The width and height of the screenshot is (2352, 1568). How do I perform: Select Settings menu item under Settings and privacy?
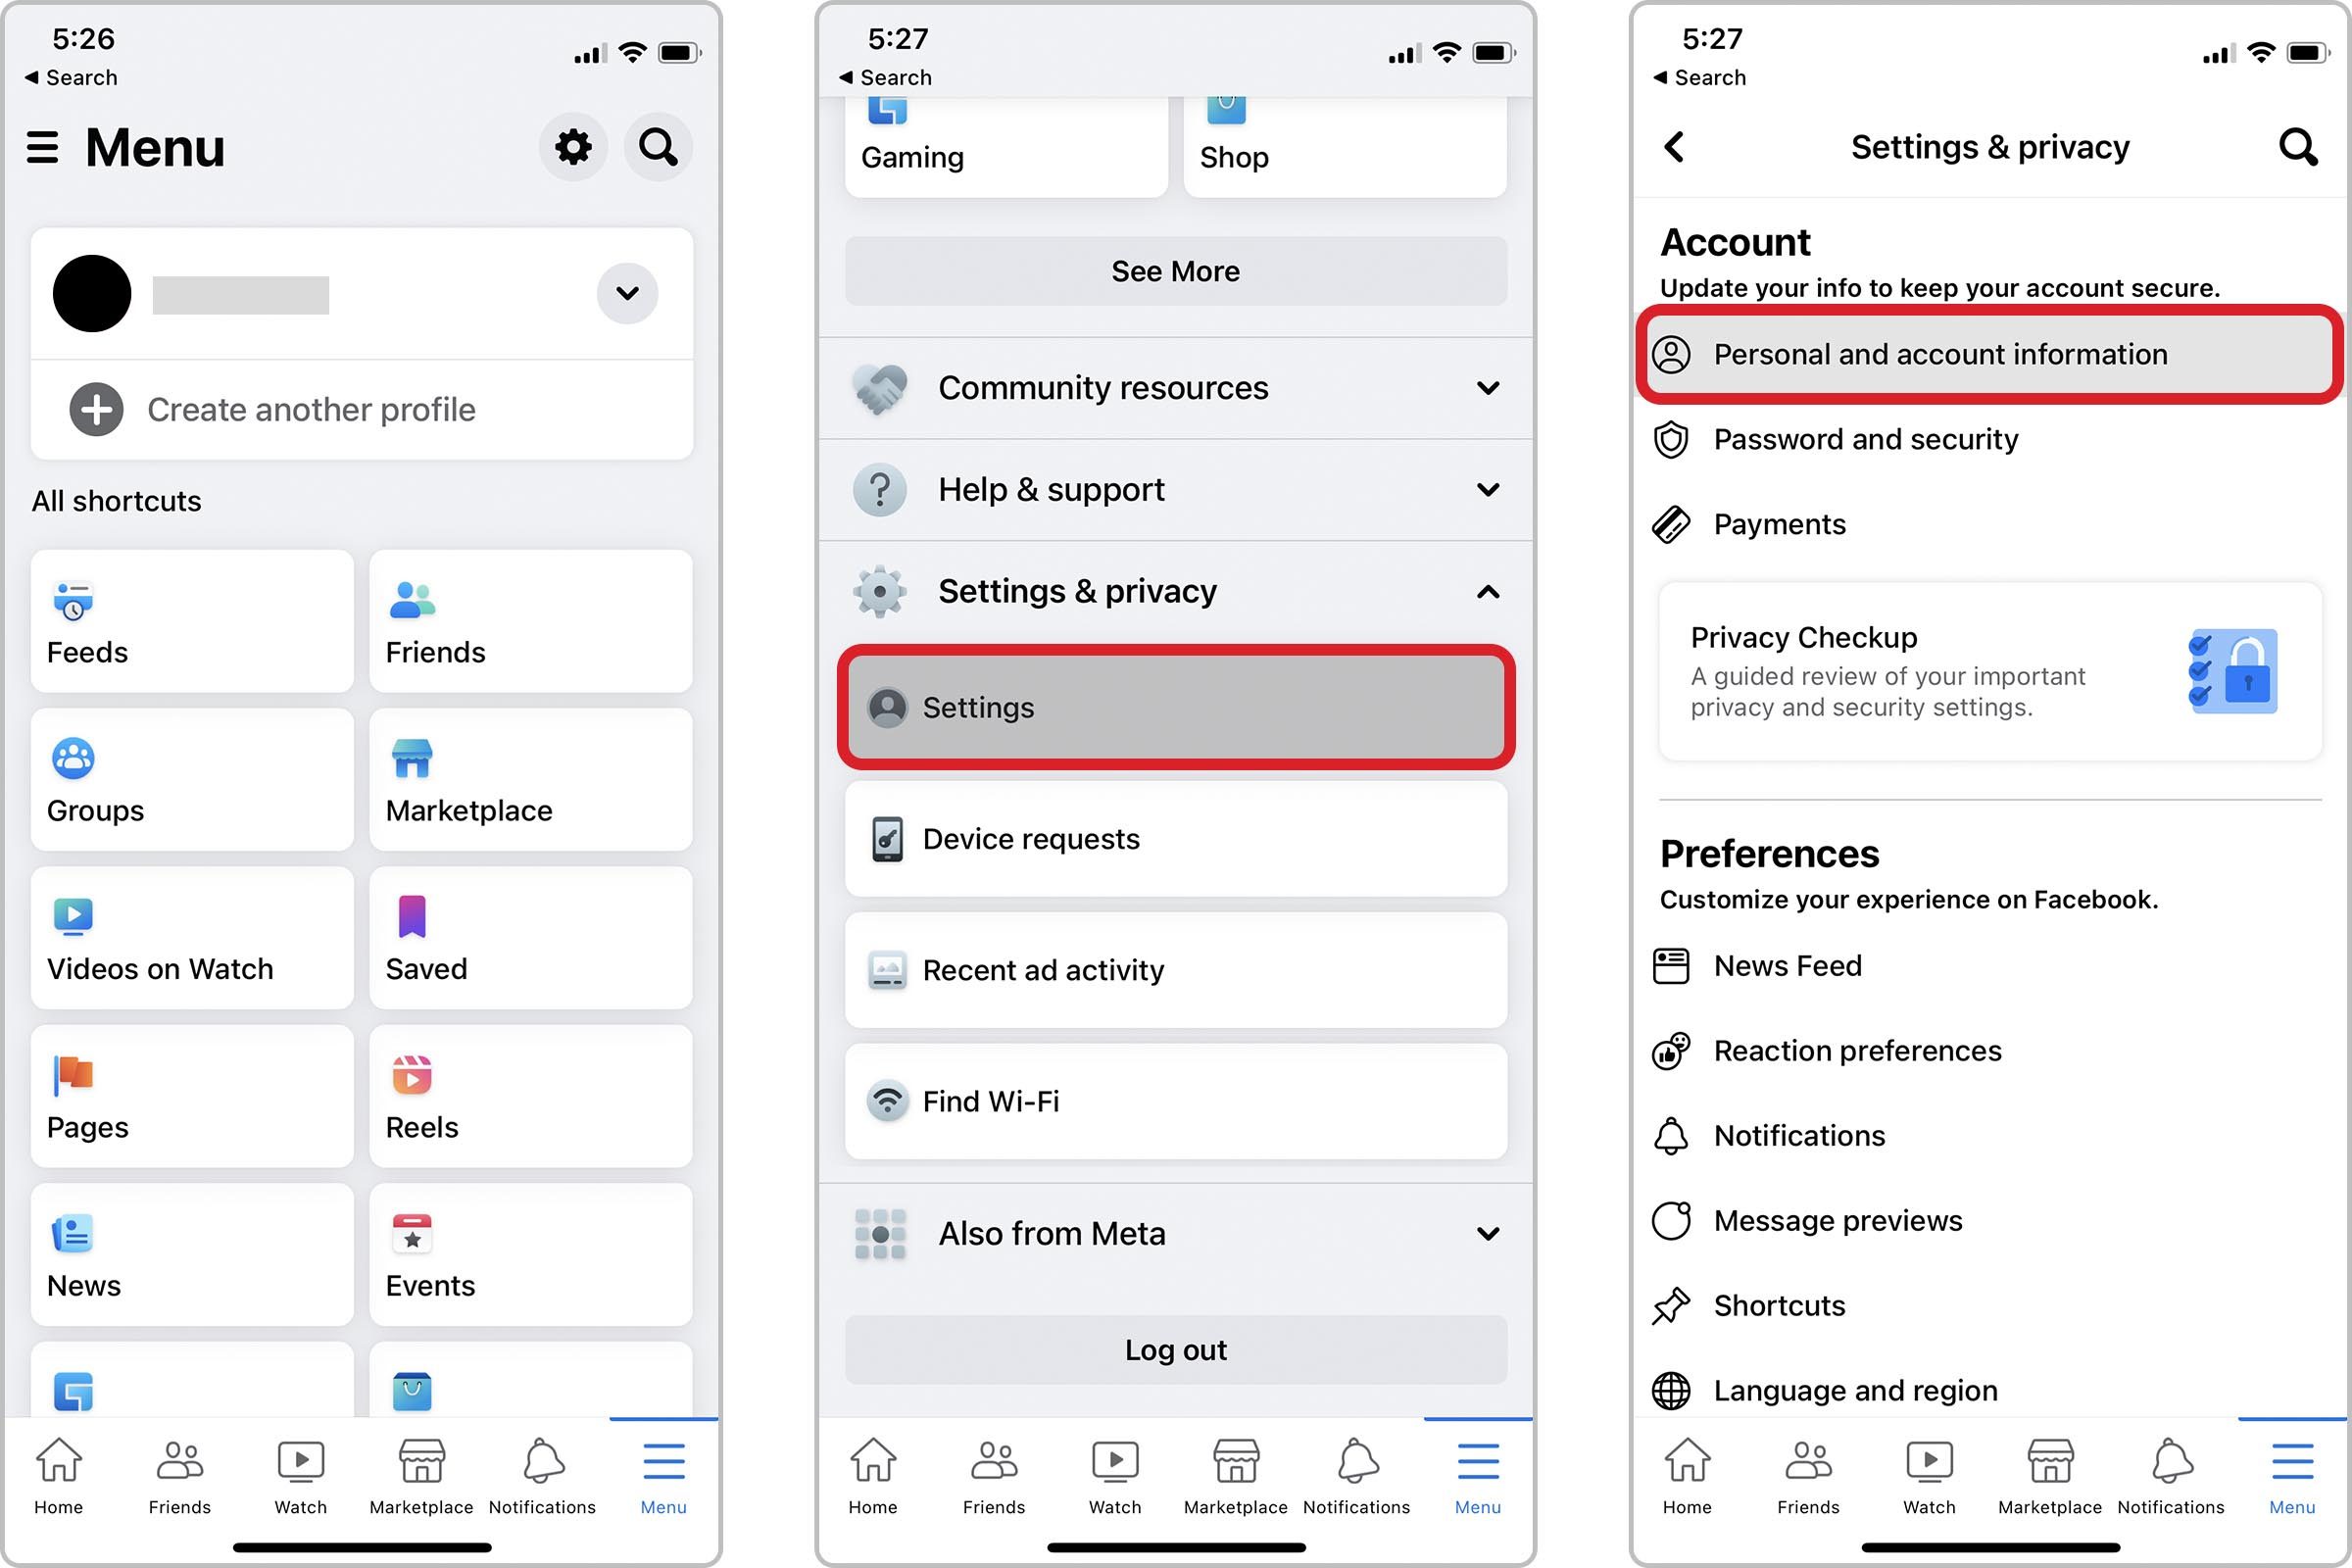1174,707
